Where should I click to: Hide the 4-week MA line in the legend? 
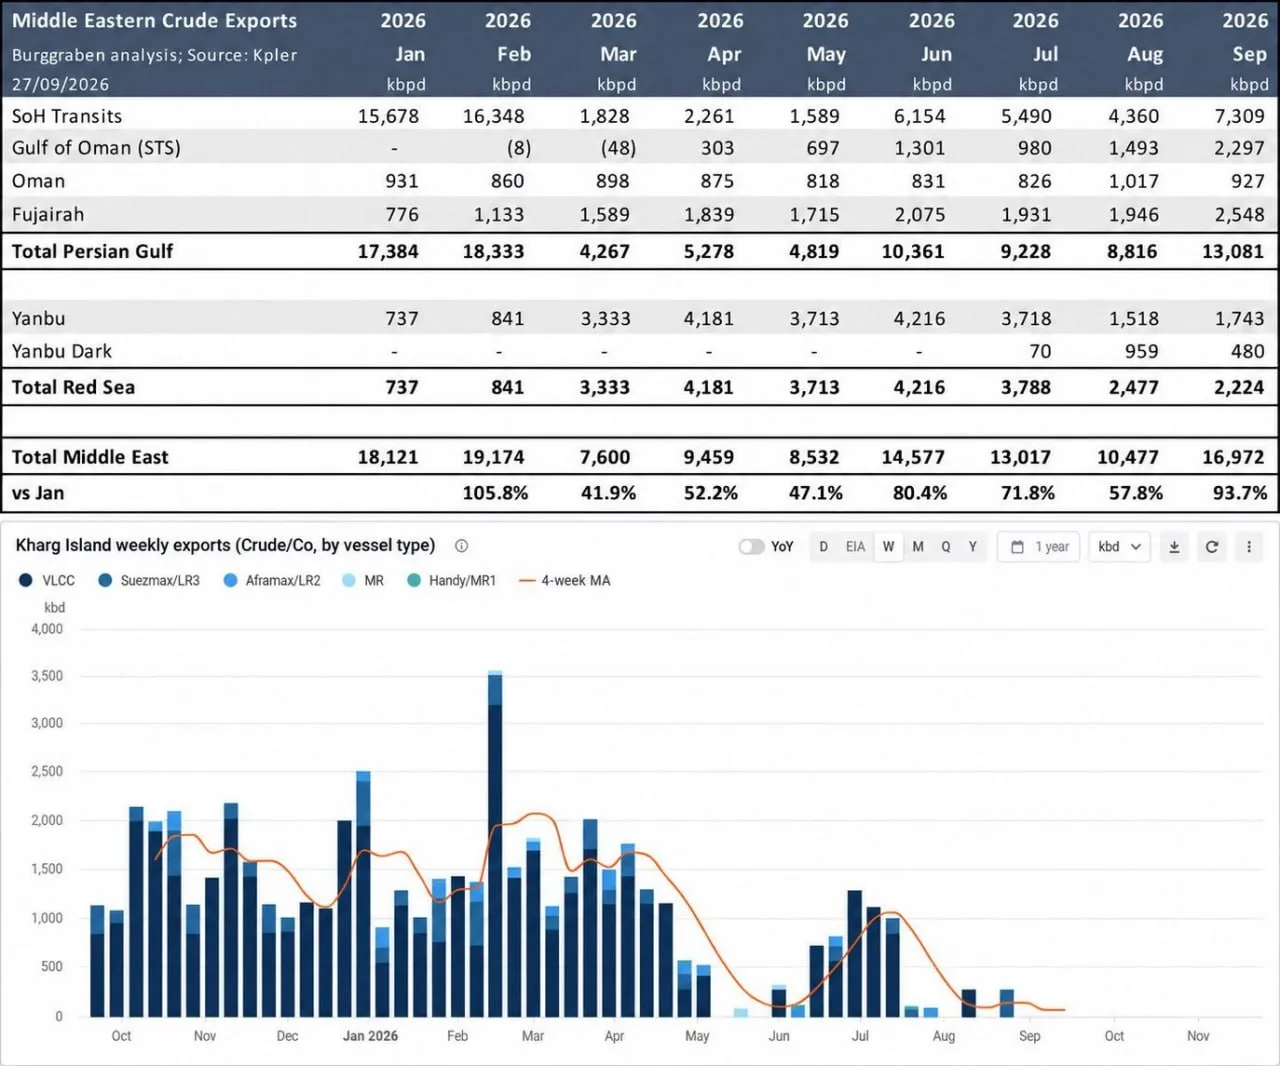click(x=565, y=580)
